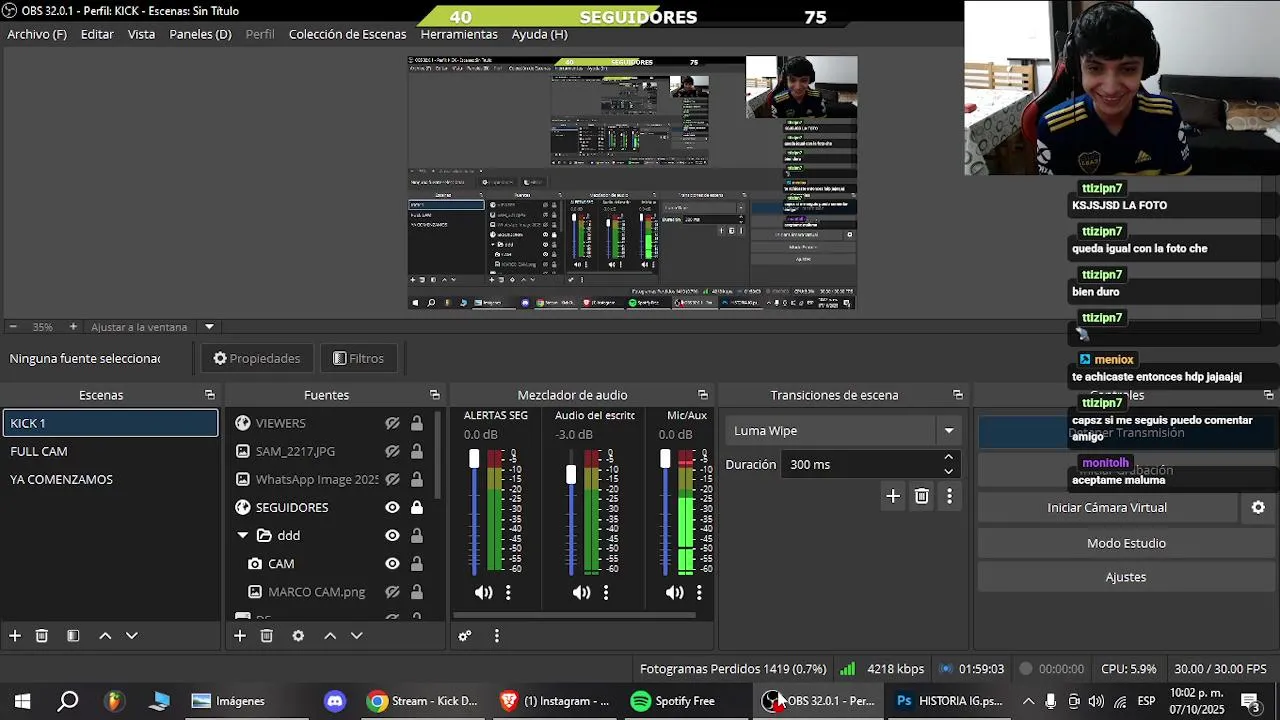Undock the Fuentes panel
The image size is (1280, 720).
coord(435,395)
